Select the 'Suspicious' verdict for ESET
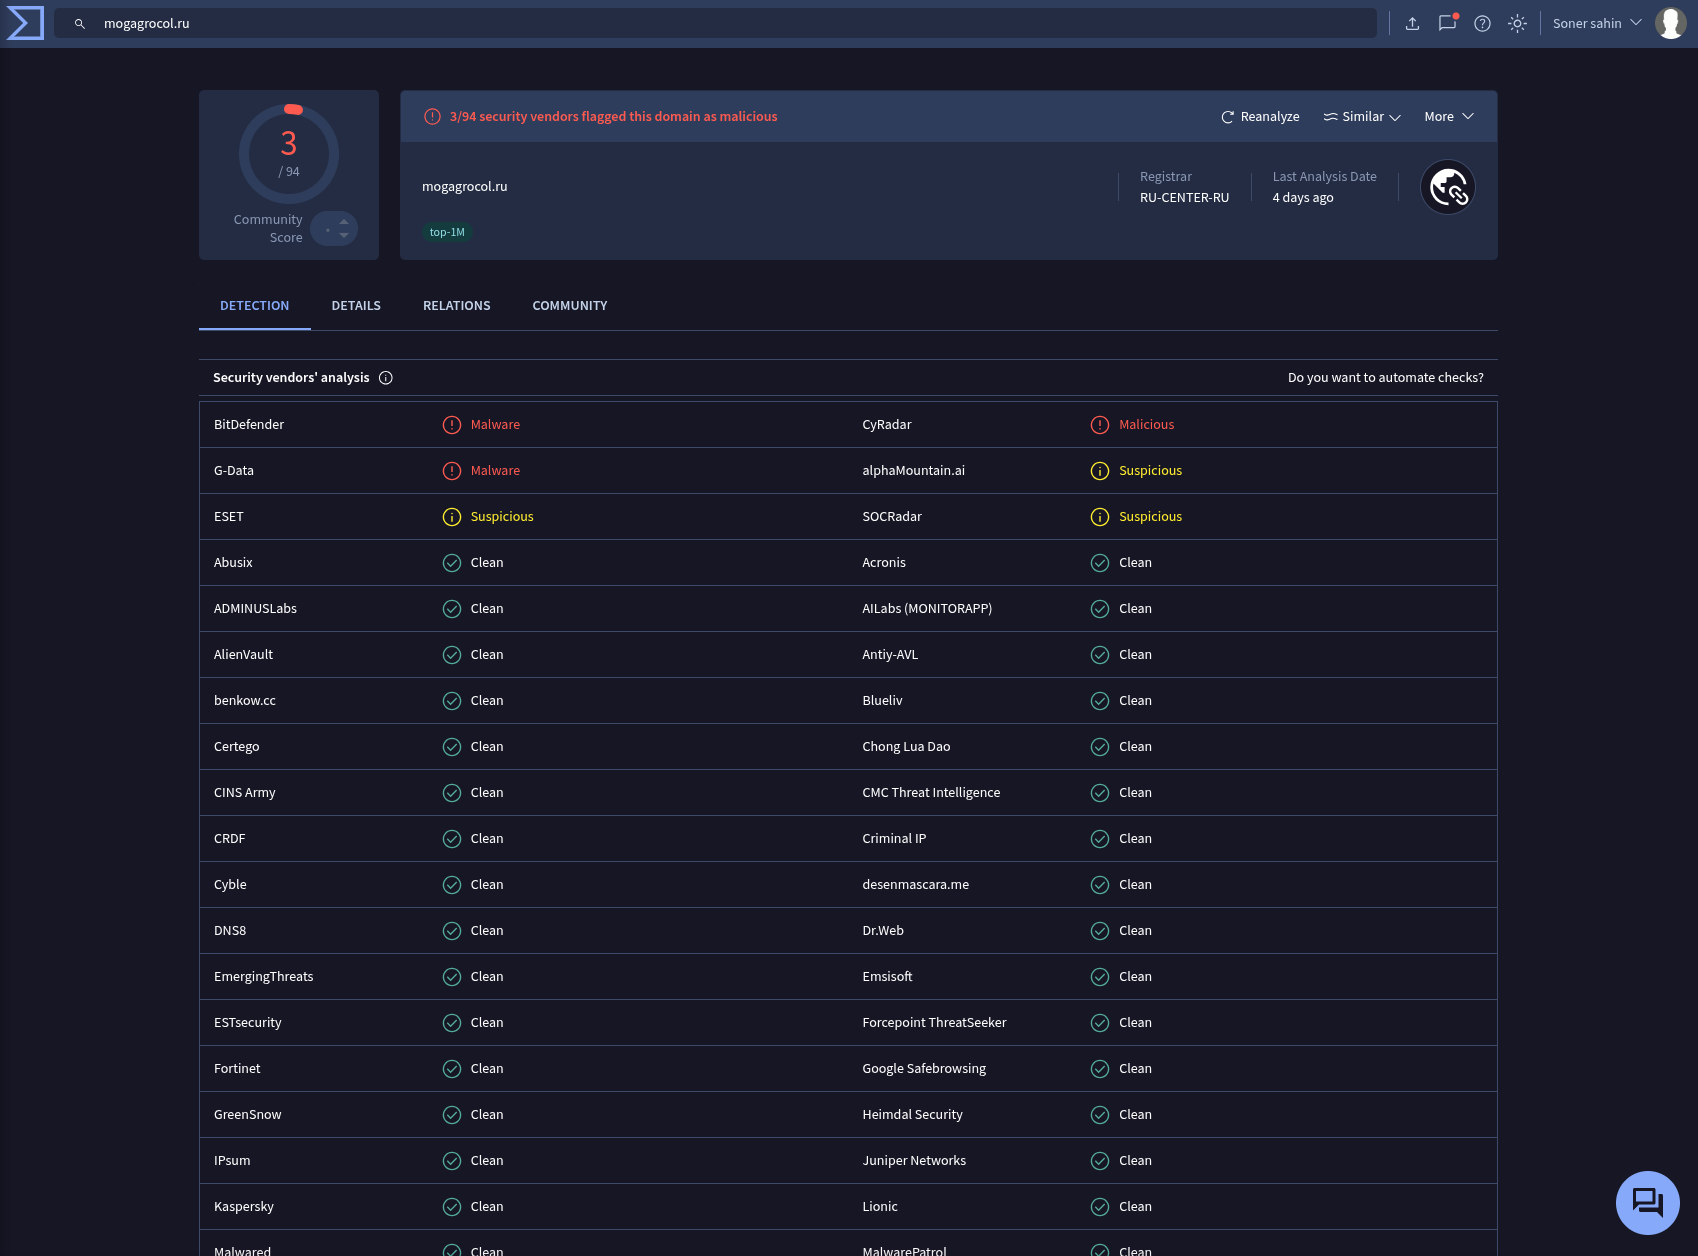The image size is (1698, 1256). (502, 517)
